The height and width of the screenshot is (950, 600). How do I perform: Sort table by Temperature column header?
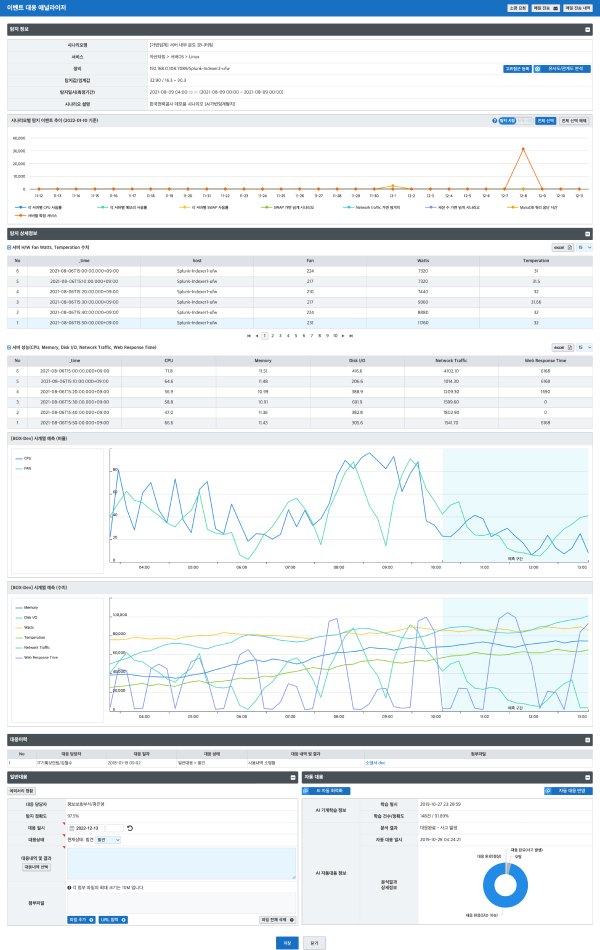(x=536, y=258)
